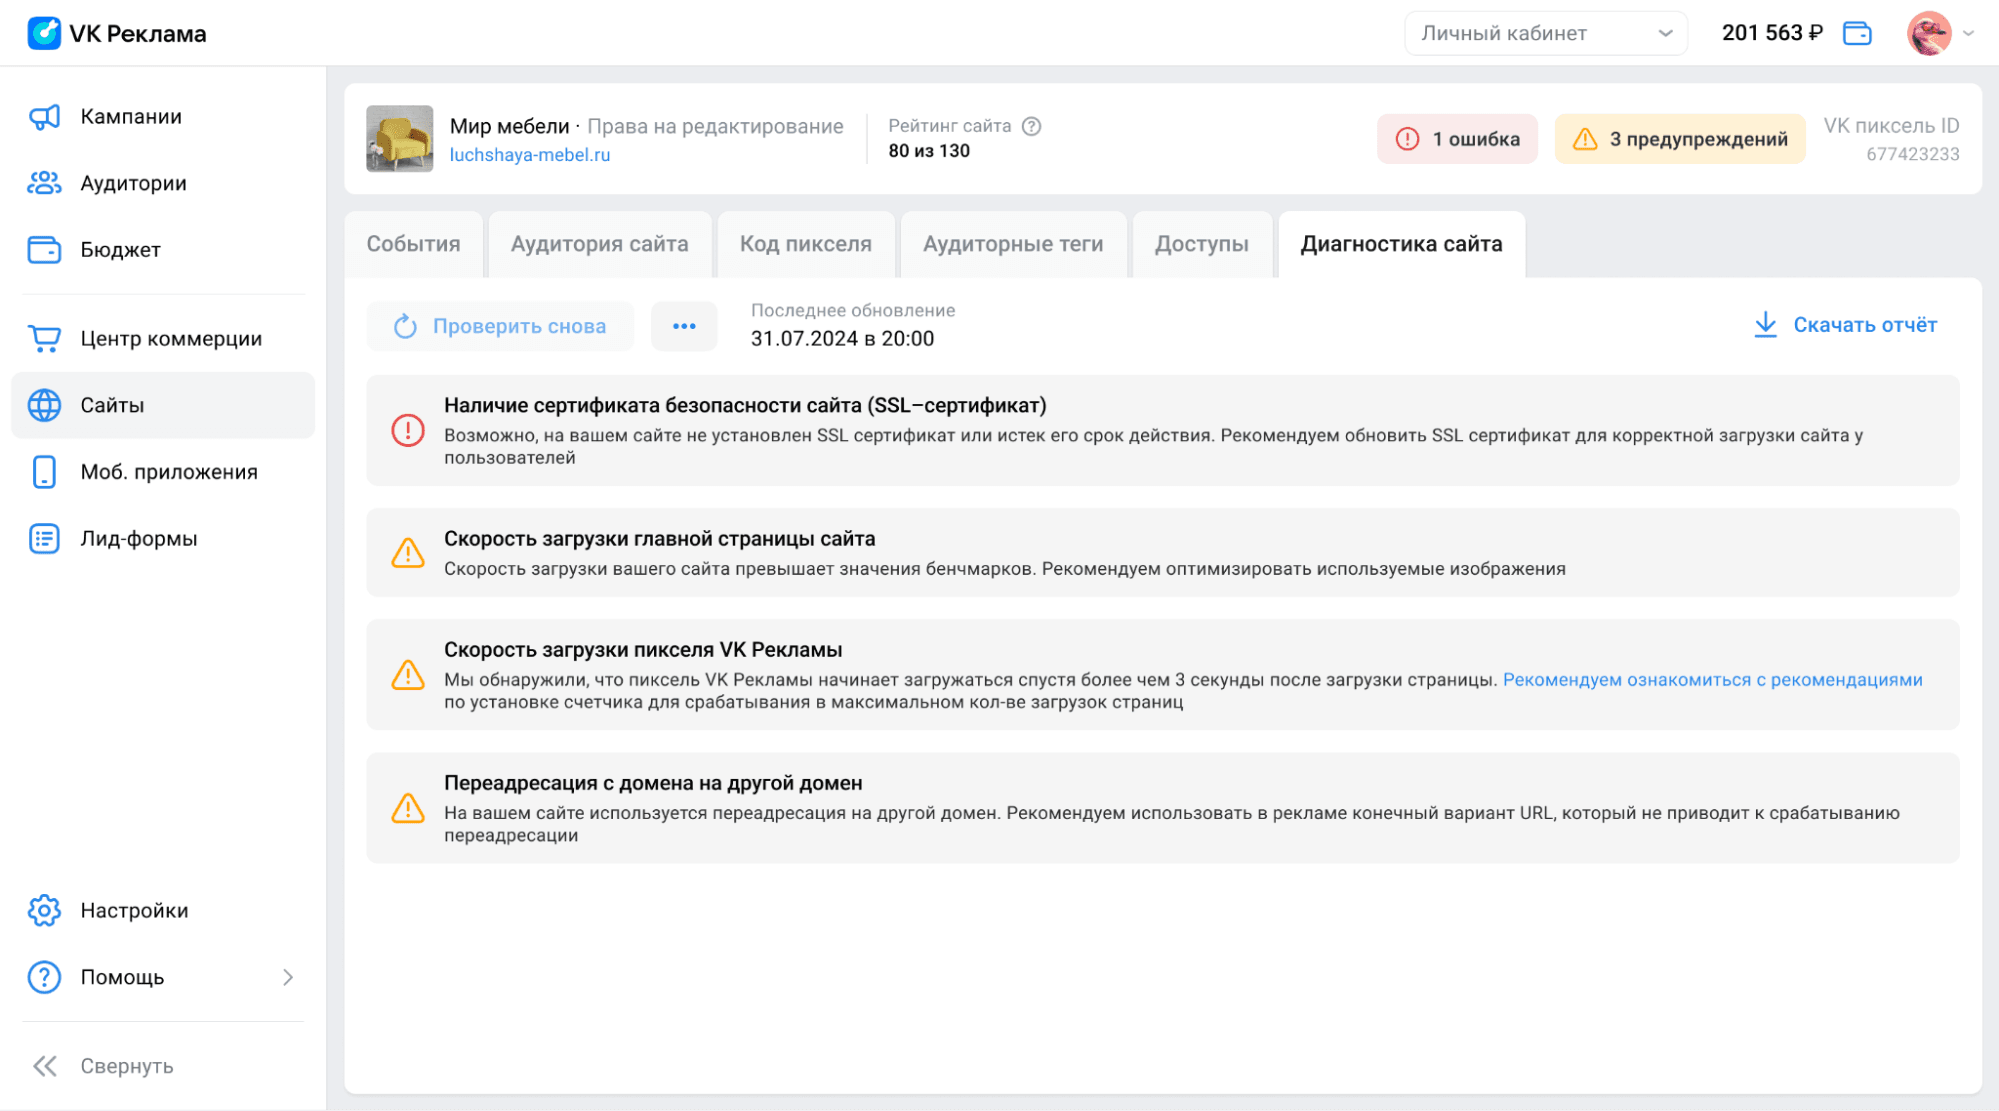This screenshot has height=1111, width=1999.
Task: Click the VK Реклама logo icon
Action: [44, 33]
